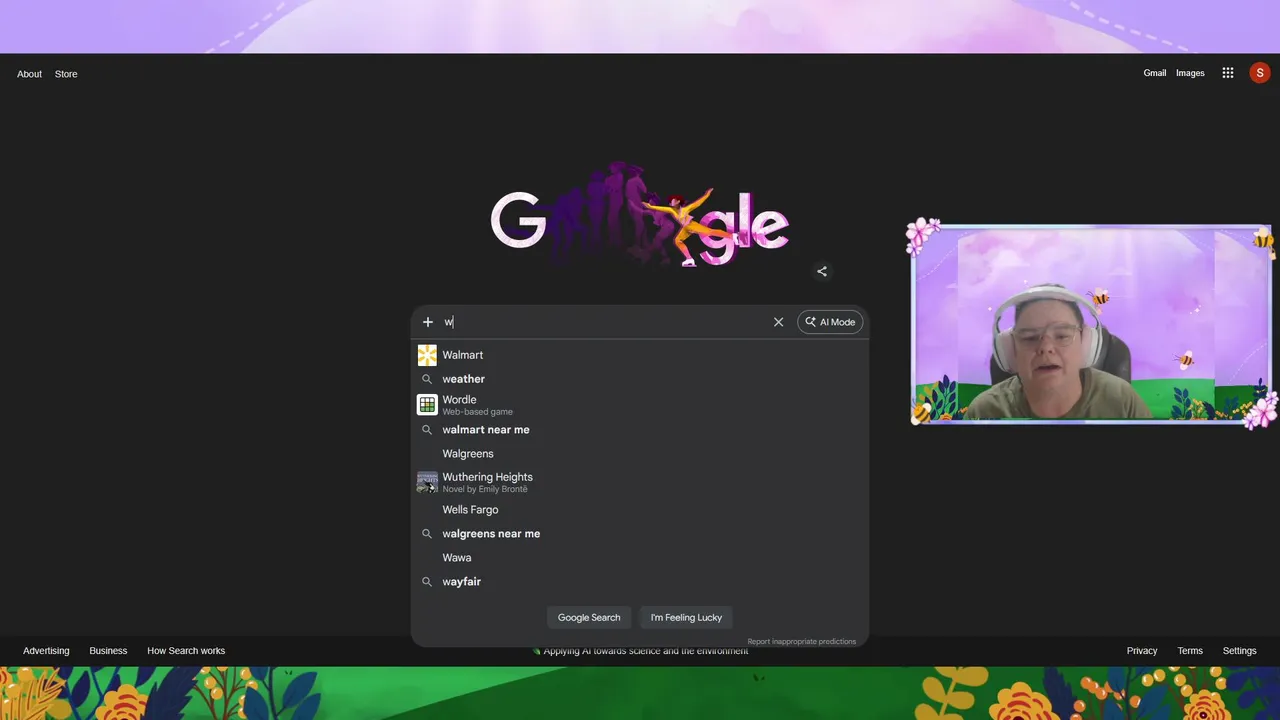Pick Wuthering Heights novel suggestion
Image resolution: width=1280 pixels, height=720 pixels.
[640, 482]
